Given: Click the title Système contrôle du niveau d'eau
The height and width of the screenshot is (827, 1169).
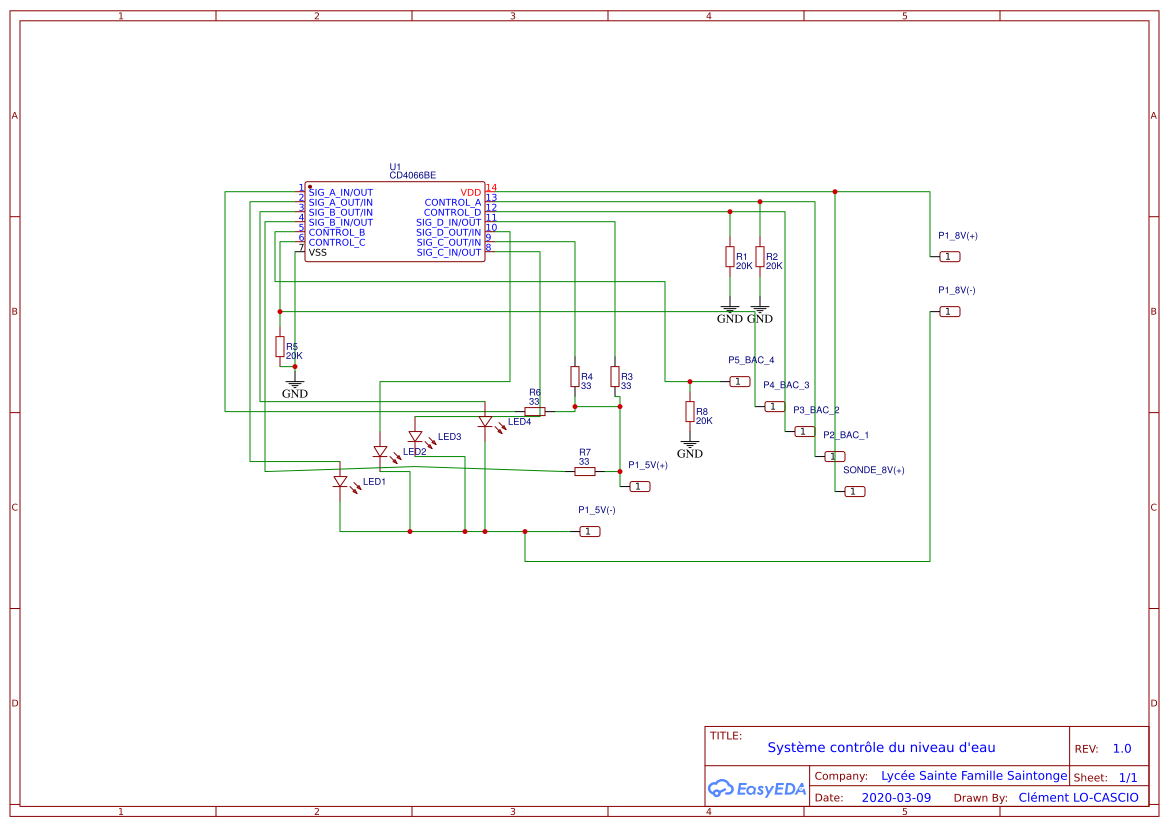Looking at the screenshot, I should pos(882,746).
